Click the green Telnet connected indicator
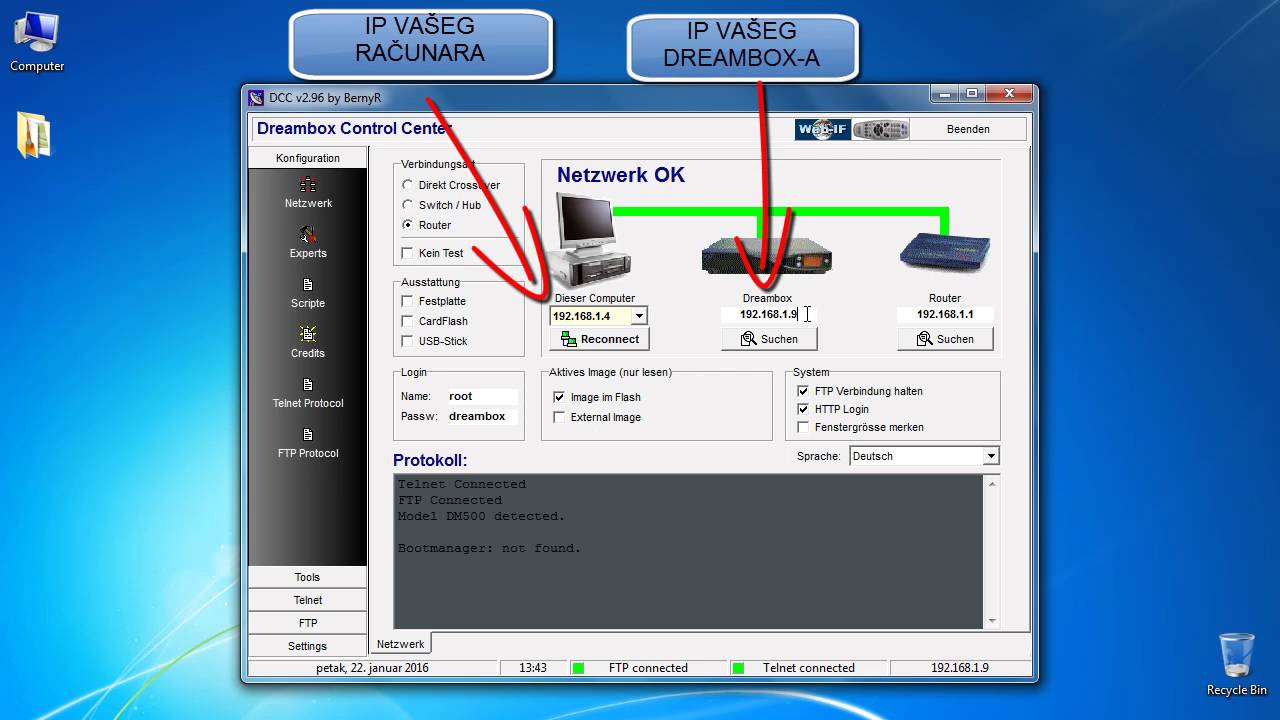 [738, 668]
